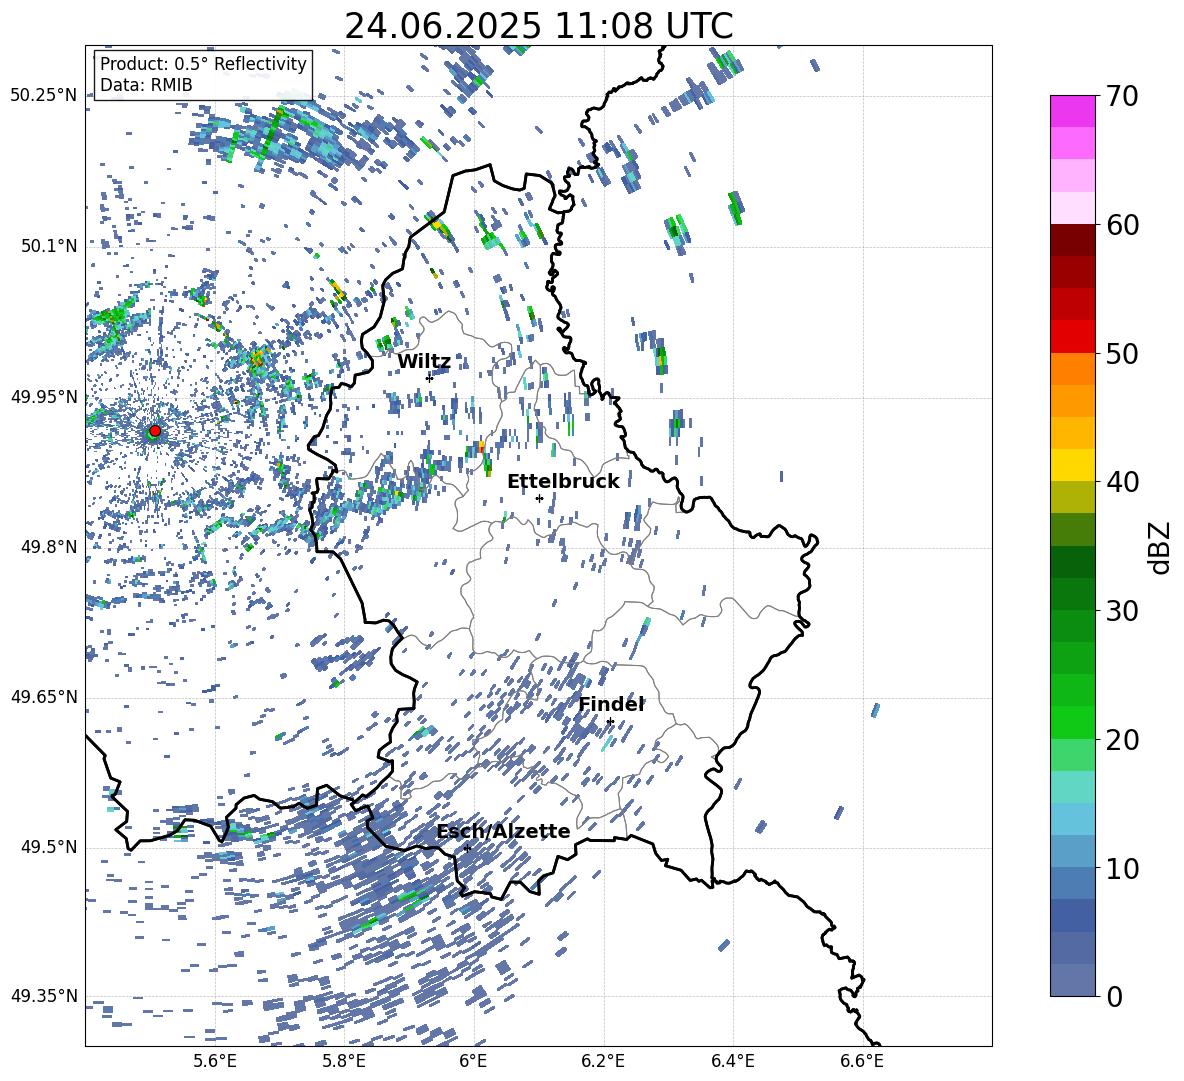This screenshot has width=1184, height=1081.
Task: Click the Ettelbruck station cross marker
Action: (539, 498)
